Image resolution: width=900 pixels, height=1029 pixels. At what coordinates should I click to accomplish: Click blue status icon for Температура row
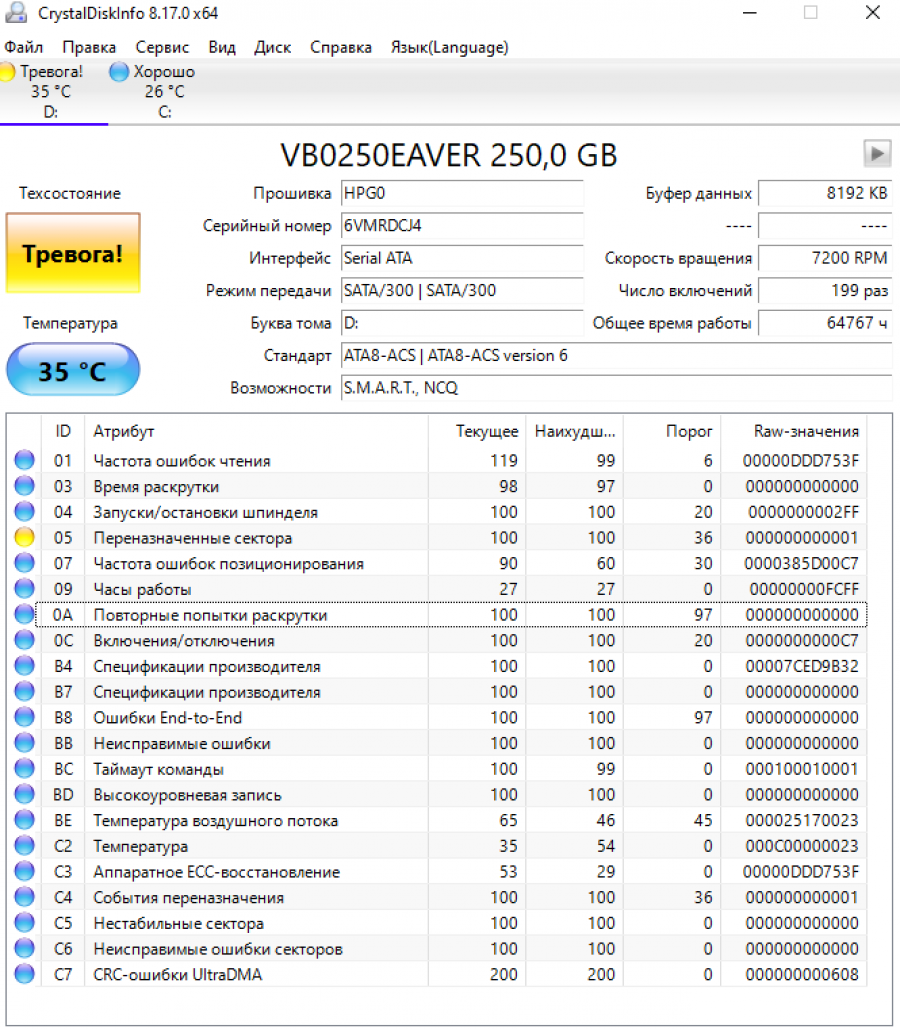coord(24,846)
